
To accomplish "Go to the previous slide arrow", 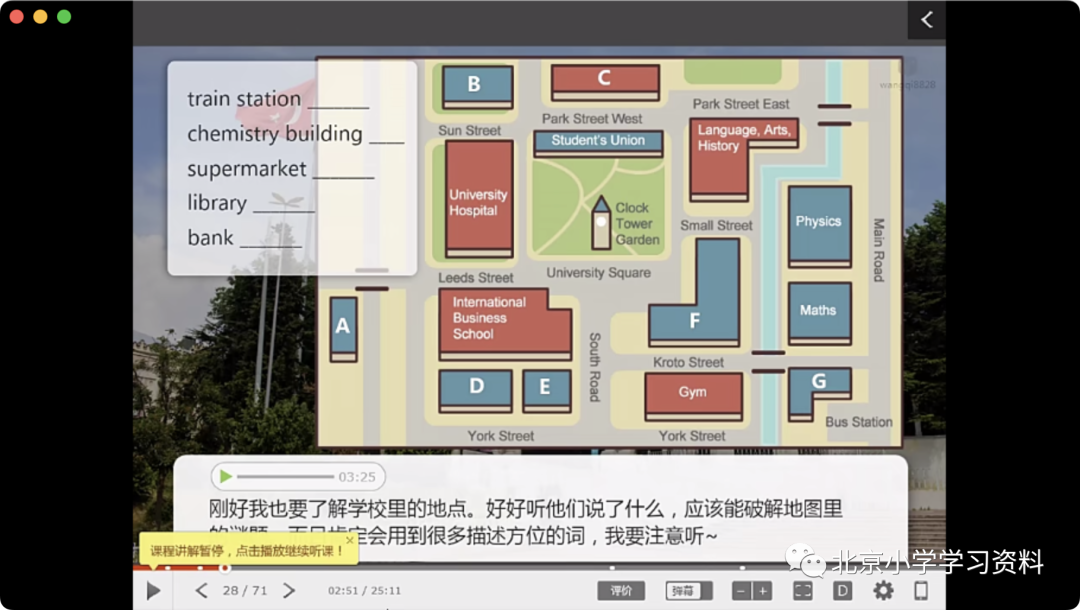I will pyautogui.click(x=201, y=590).
